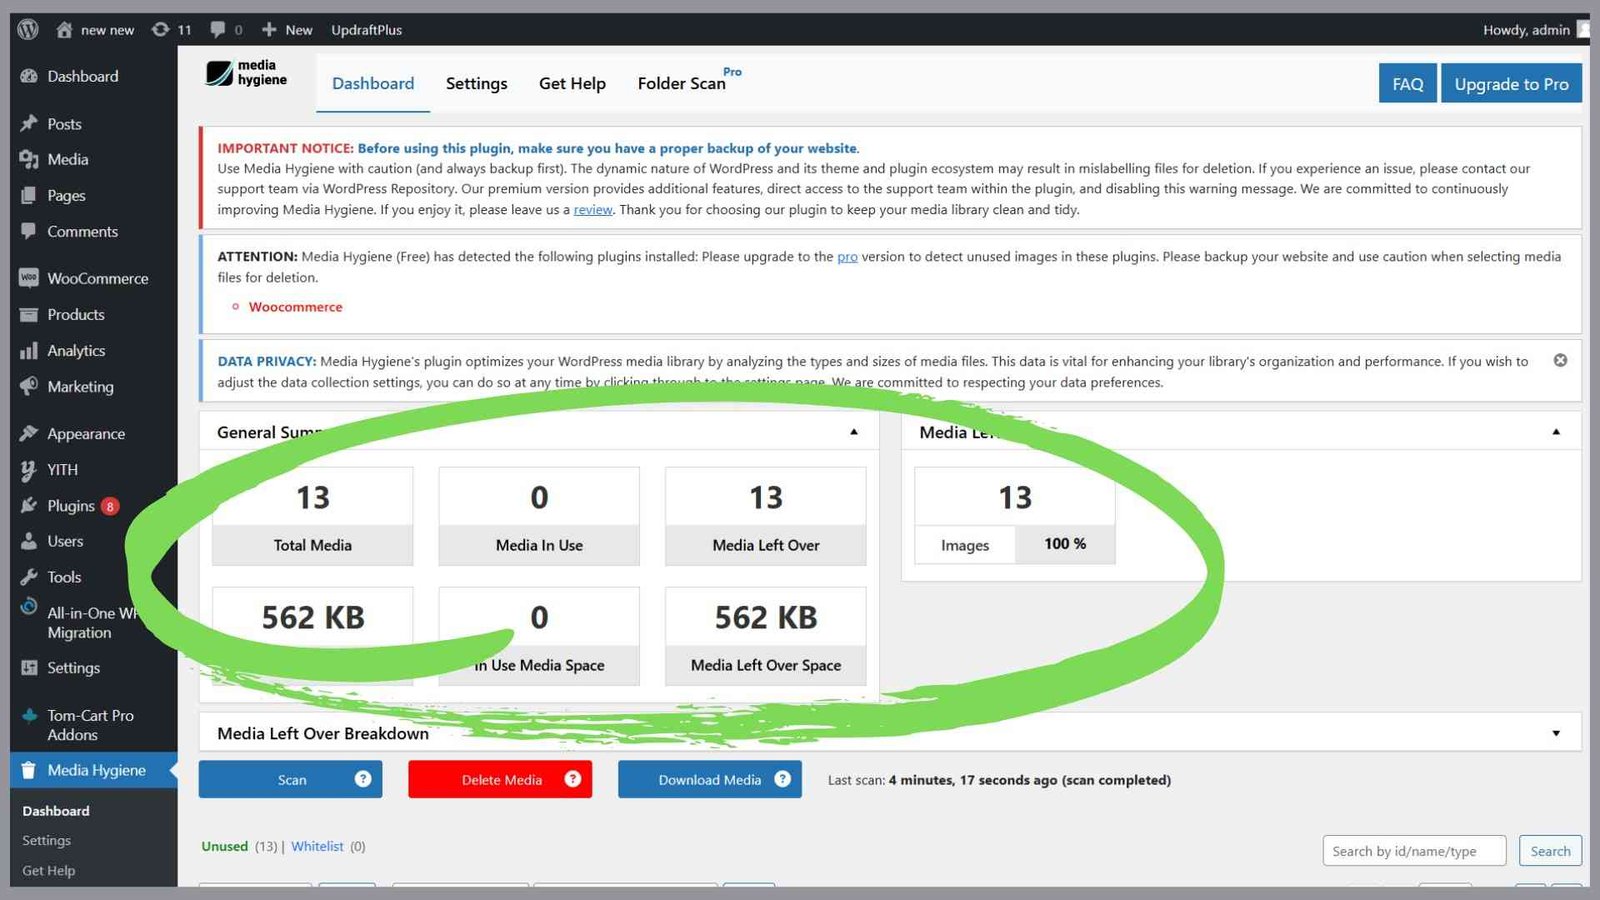Image resolution: width=1600 pixels, height=900 pixels.
Task: Click the help icon on Download Media button
Action: 783,779
